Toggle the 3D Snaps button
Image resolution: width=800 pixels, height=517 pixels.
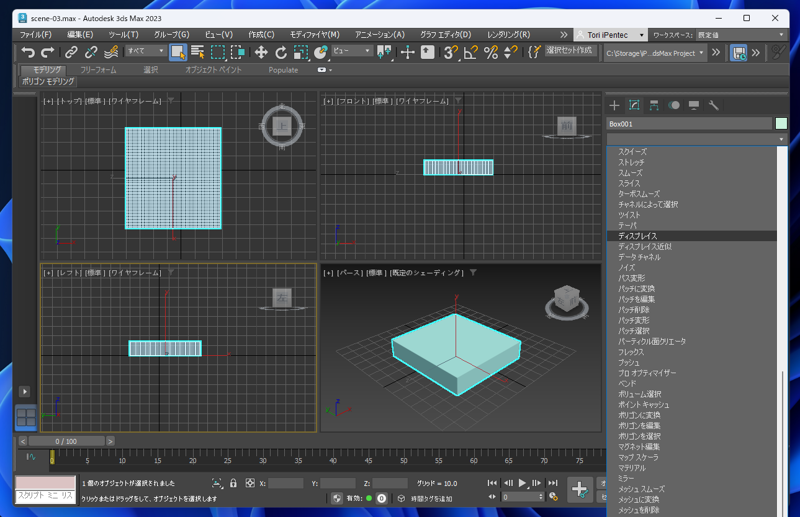pos(451,52)
